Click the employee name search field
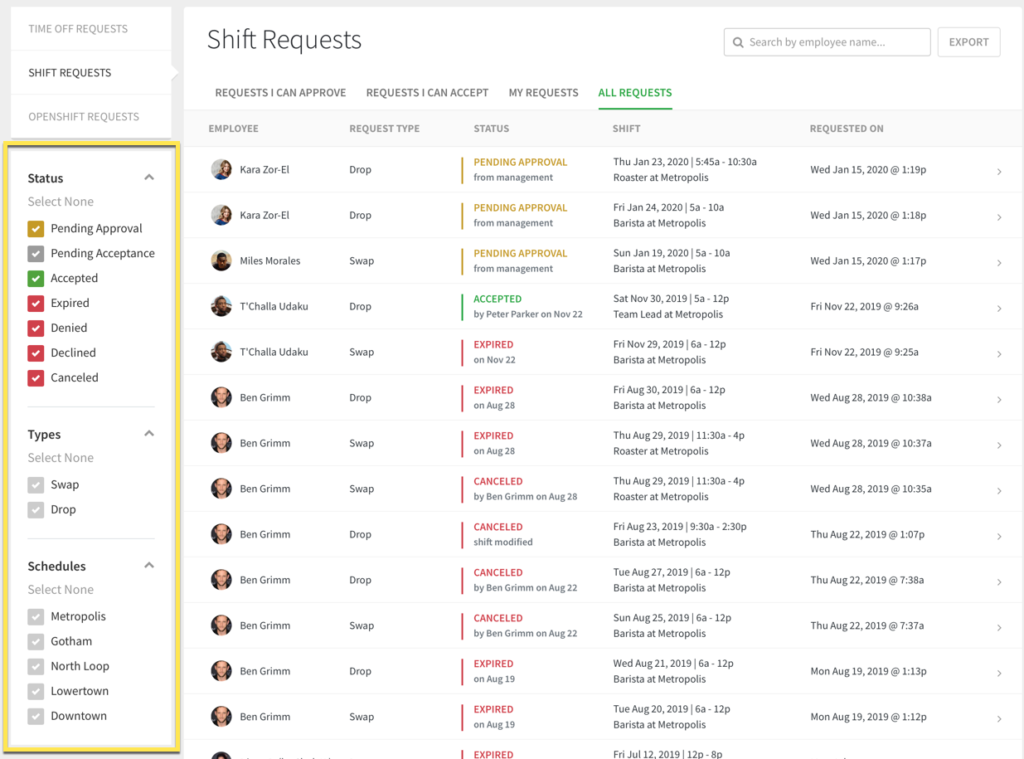This screenshot has height=759, width=1024. (x=830, y=42)
